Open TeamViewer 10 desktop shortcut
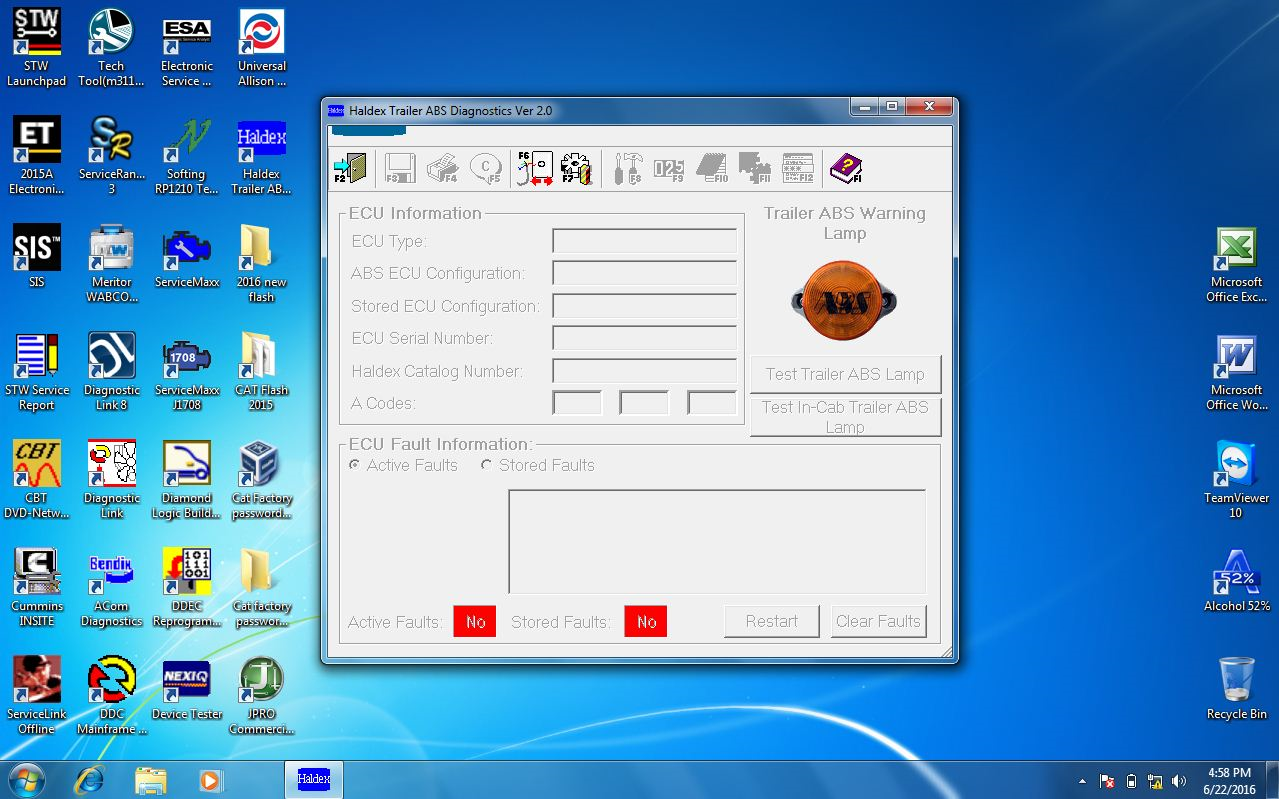 point(1236,480)
